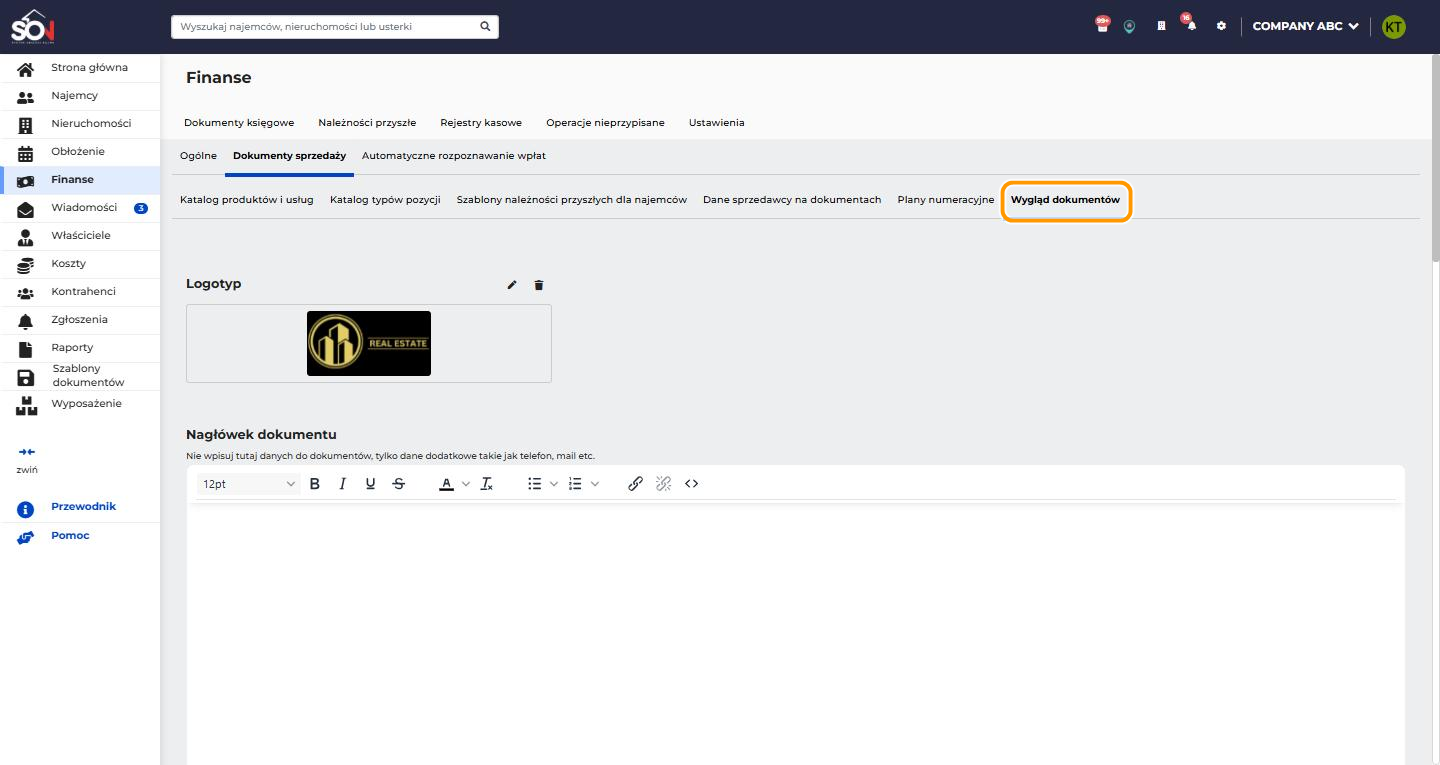Open Zgłoszenia in the sidebar
1440x765 pixels.
[x=80, y=320]
